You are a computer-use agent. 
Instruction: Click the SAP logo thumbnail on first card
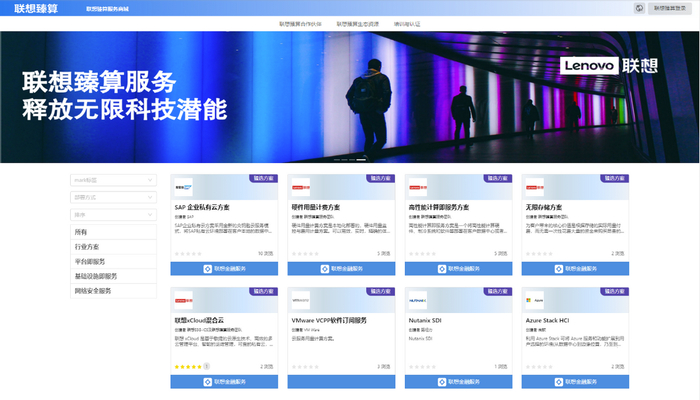click(x=183, y=188)
